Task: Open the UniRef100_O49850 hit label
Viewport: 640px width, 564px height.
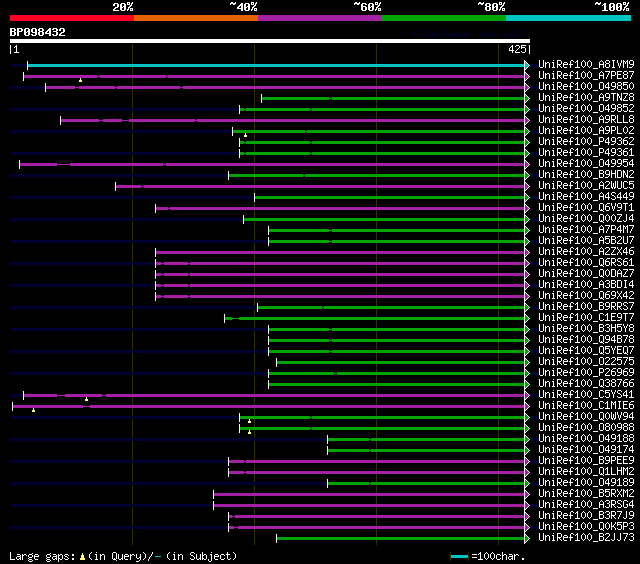Action: pyautogui.click(x=586, y=87)
